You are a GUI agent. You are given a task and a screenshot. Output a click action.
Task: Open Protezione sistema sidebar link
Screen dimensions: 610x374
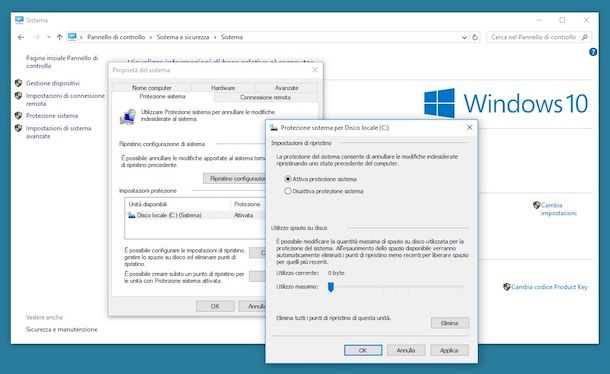52,116
